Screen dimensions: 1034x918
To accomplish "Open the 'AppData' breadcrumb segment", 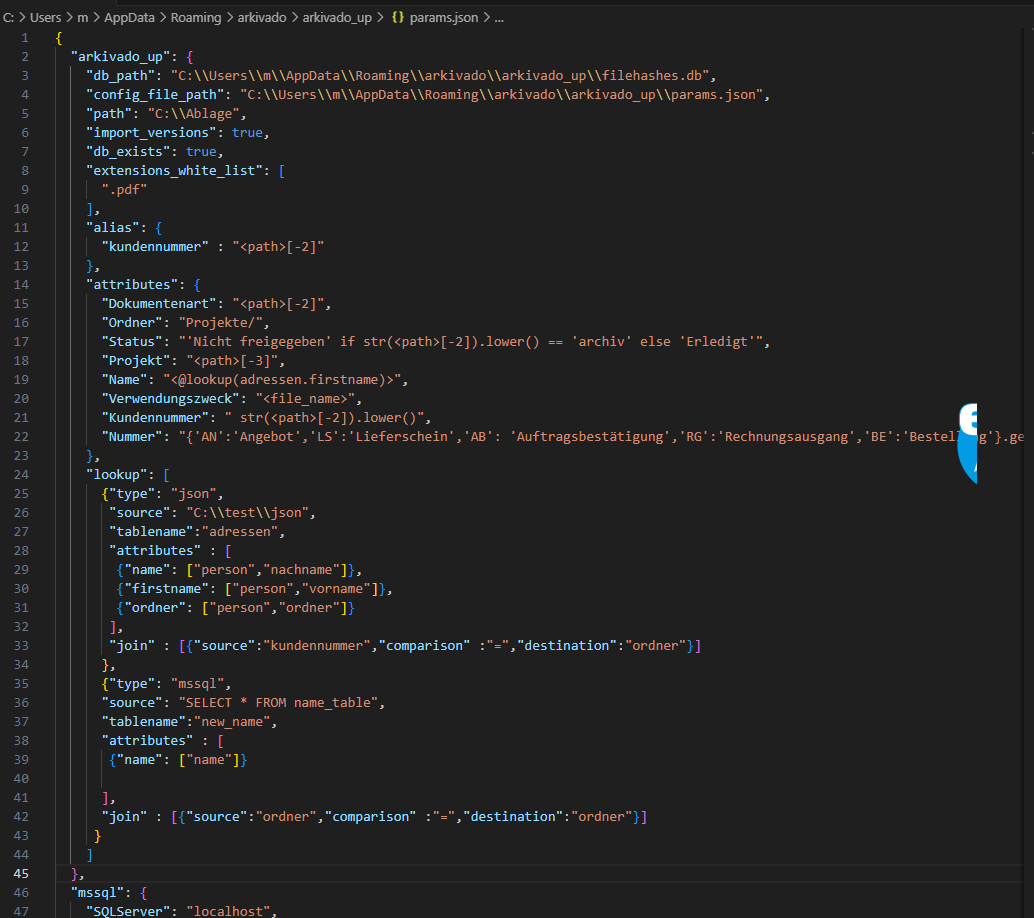I will pos(129,17).
